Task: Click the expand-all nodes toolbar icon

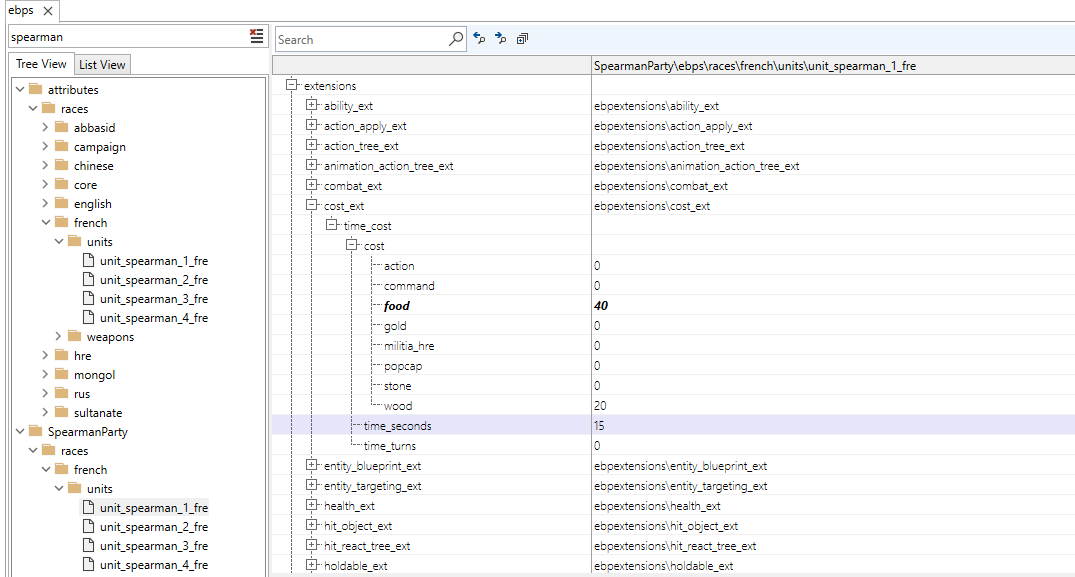Action: pyautogui.click(x=522, y=38)
